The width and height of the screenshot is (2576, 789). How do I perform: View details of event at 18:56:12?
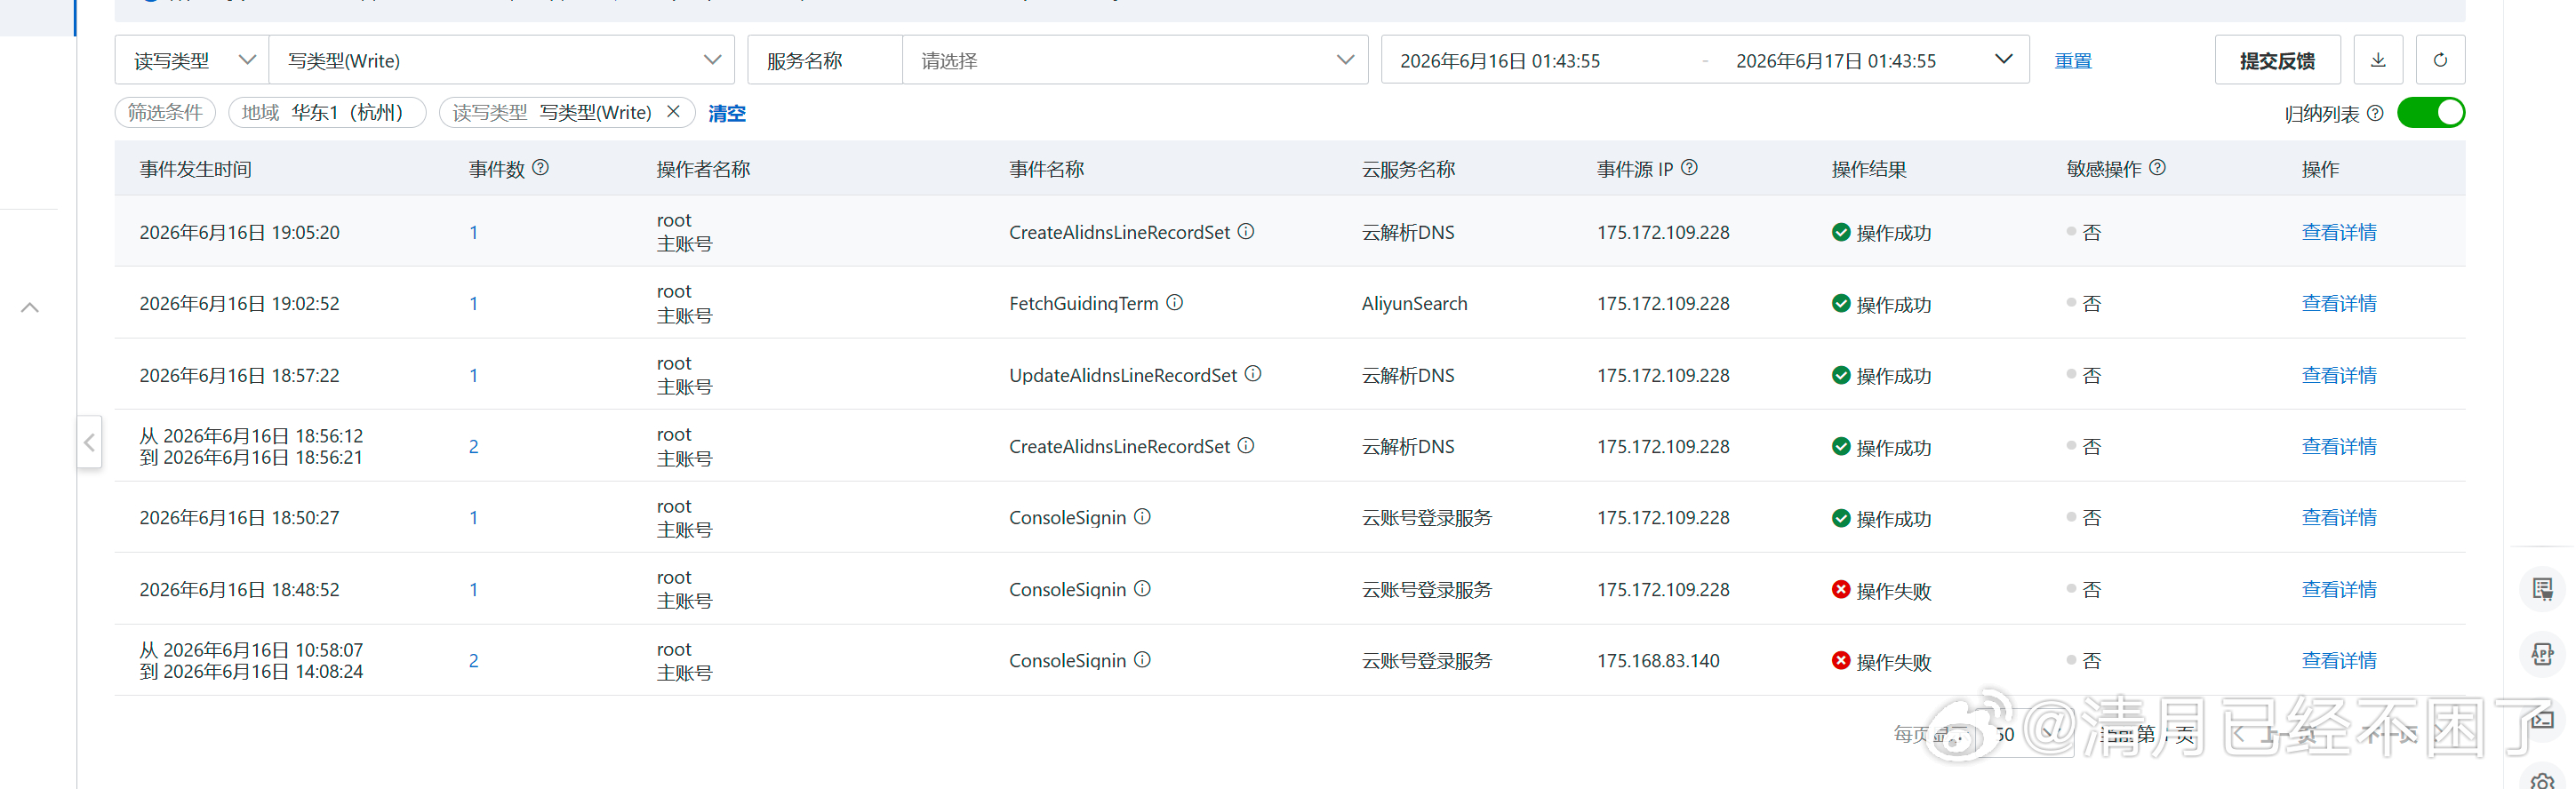click(2339, 446)
